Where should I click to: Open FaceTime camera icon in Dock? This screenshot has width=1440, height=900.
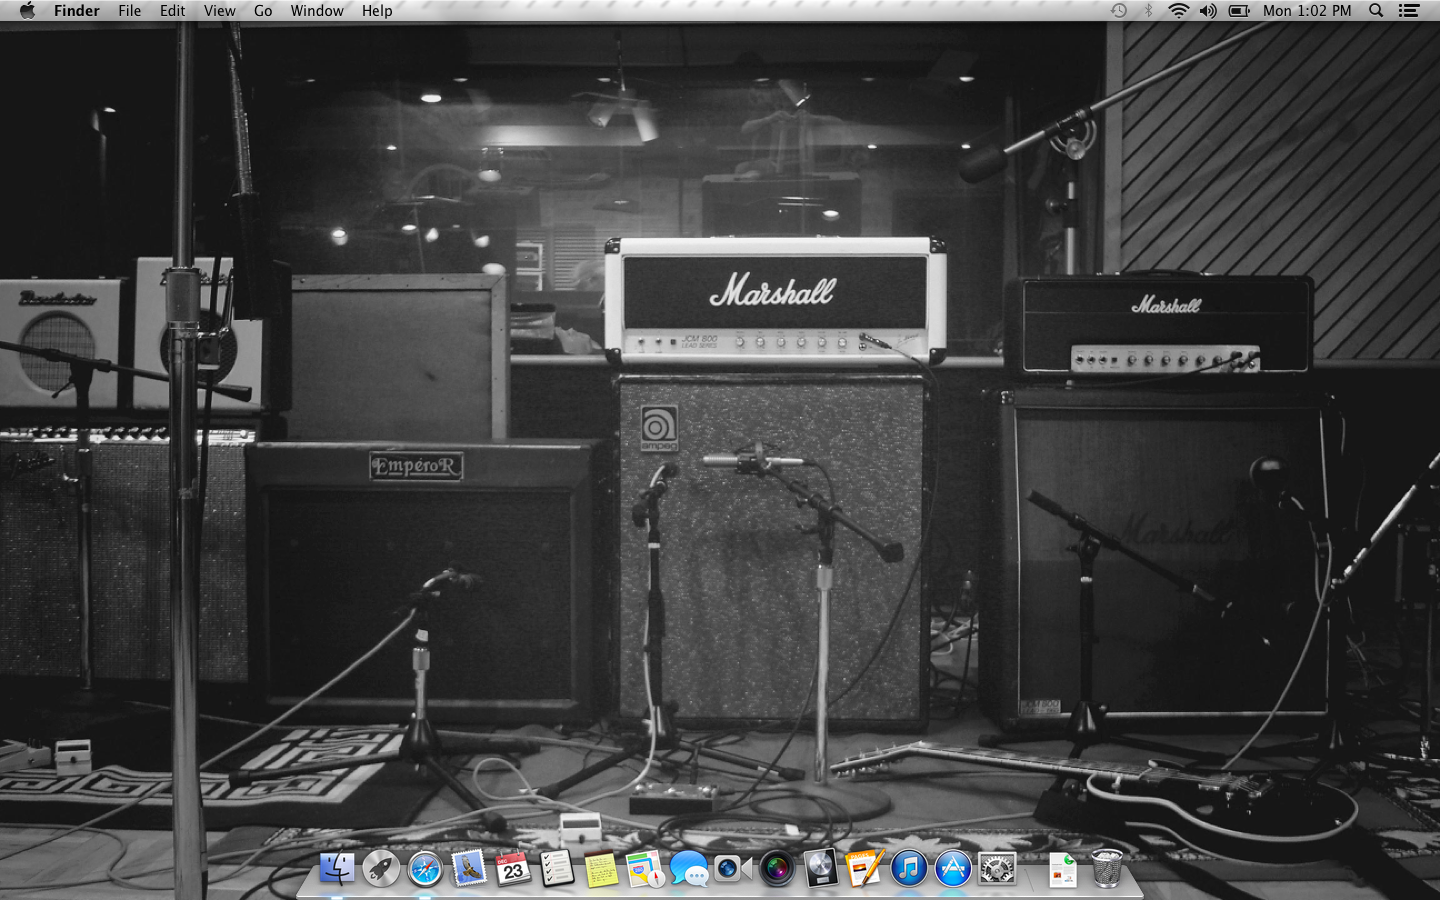coord(733,868)
